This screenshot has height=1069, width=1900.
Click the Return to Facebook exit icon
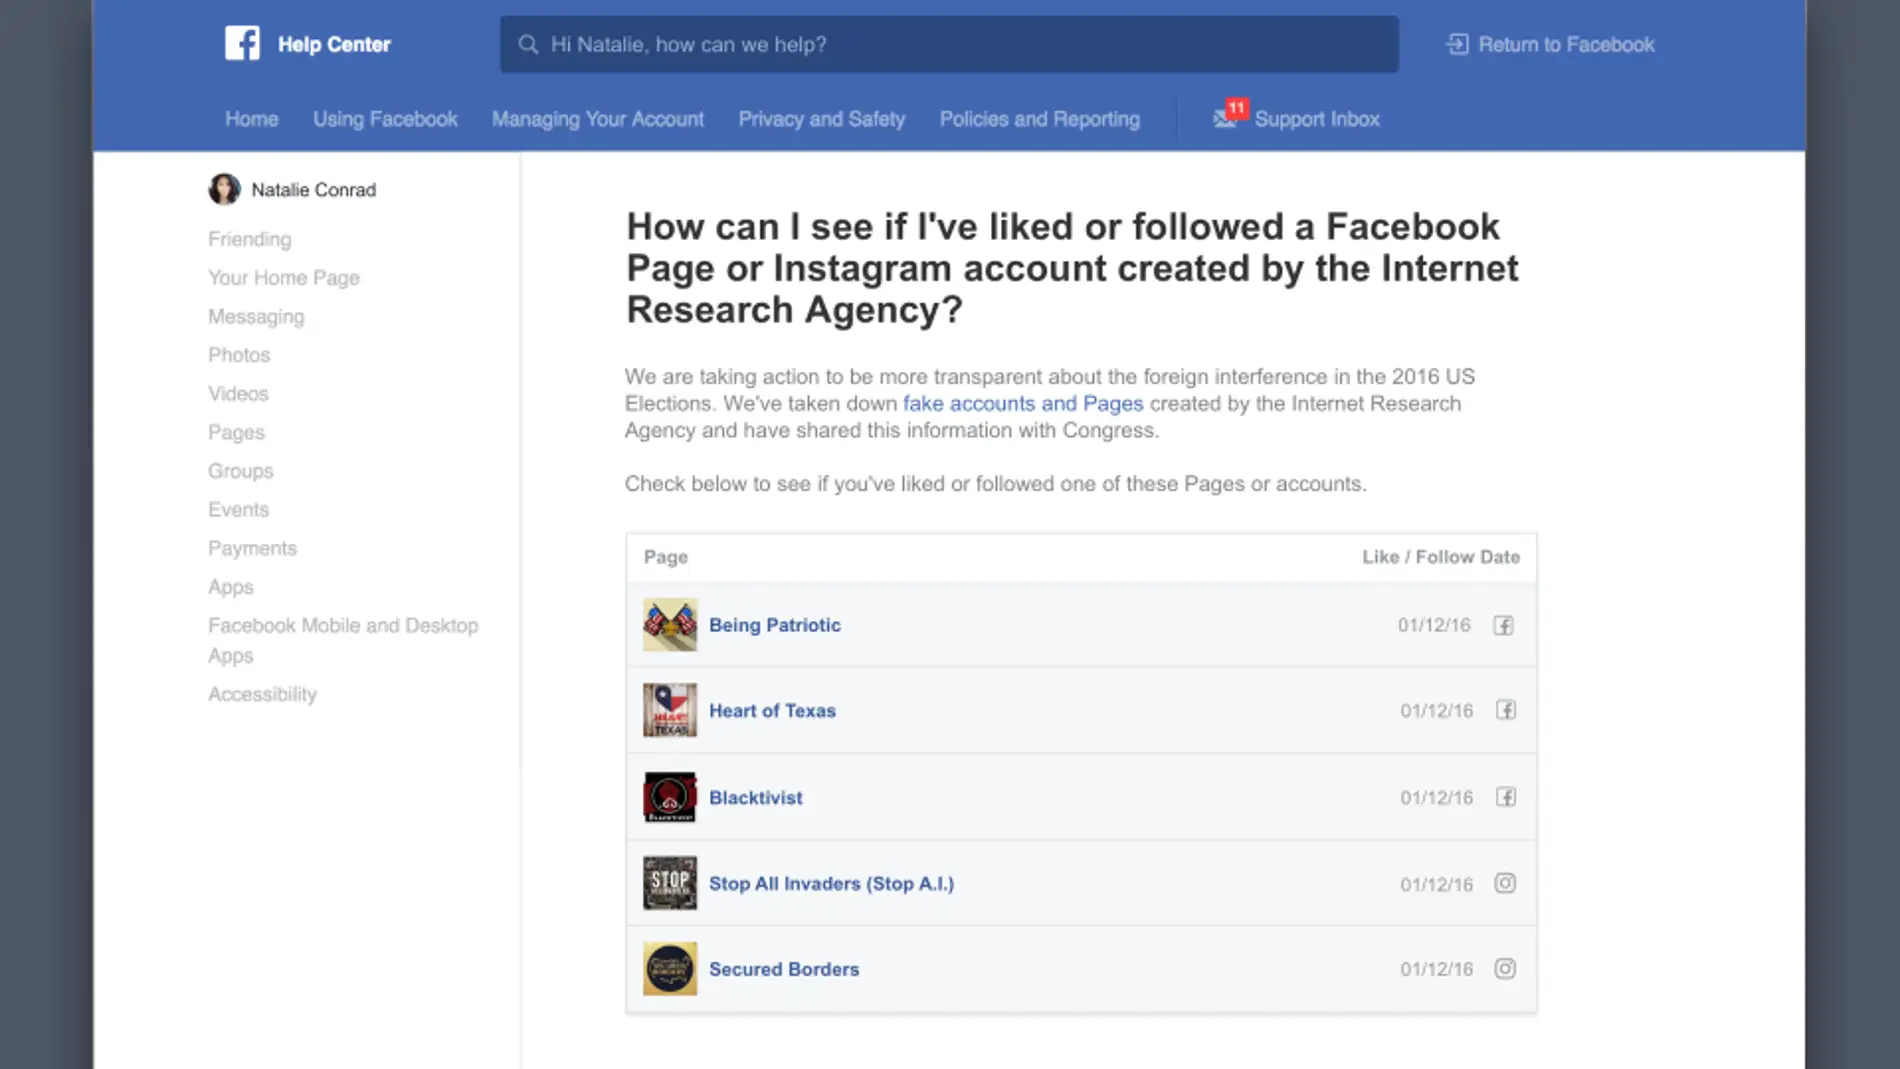pos(1457,44)
